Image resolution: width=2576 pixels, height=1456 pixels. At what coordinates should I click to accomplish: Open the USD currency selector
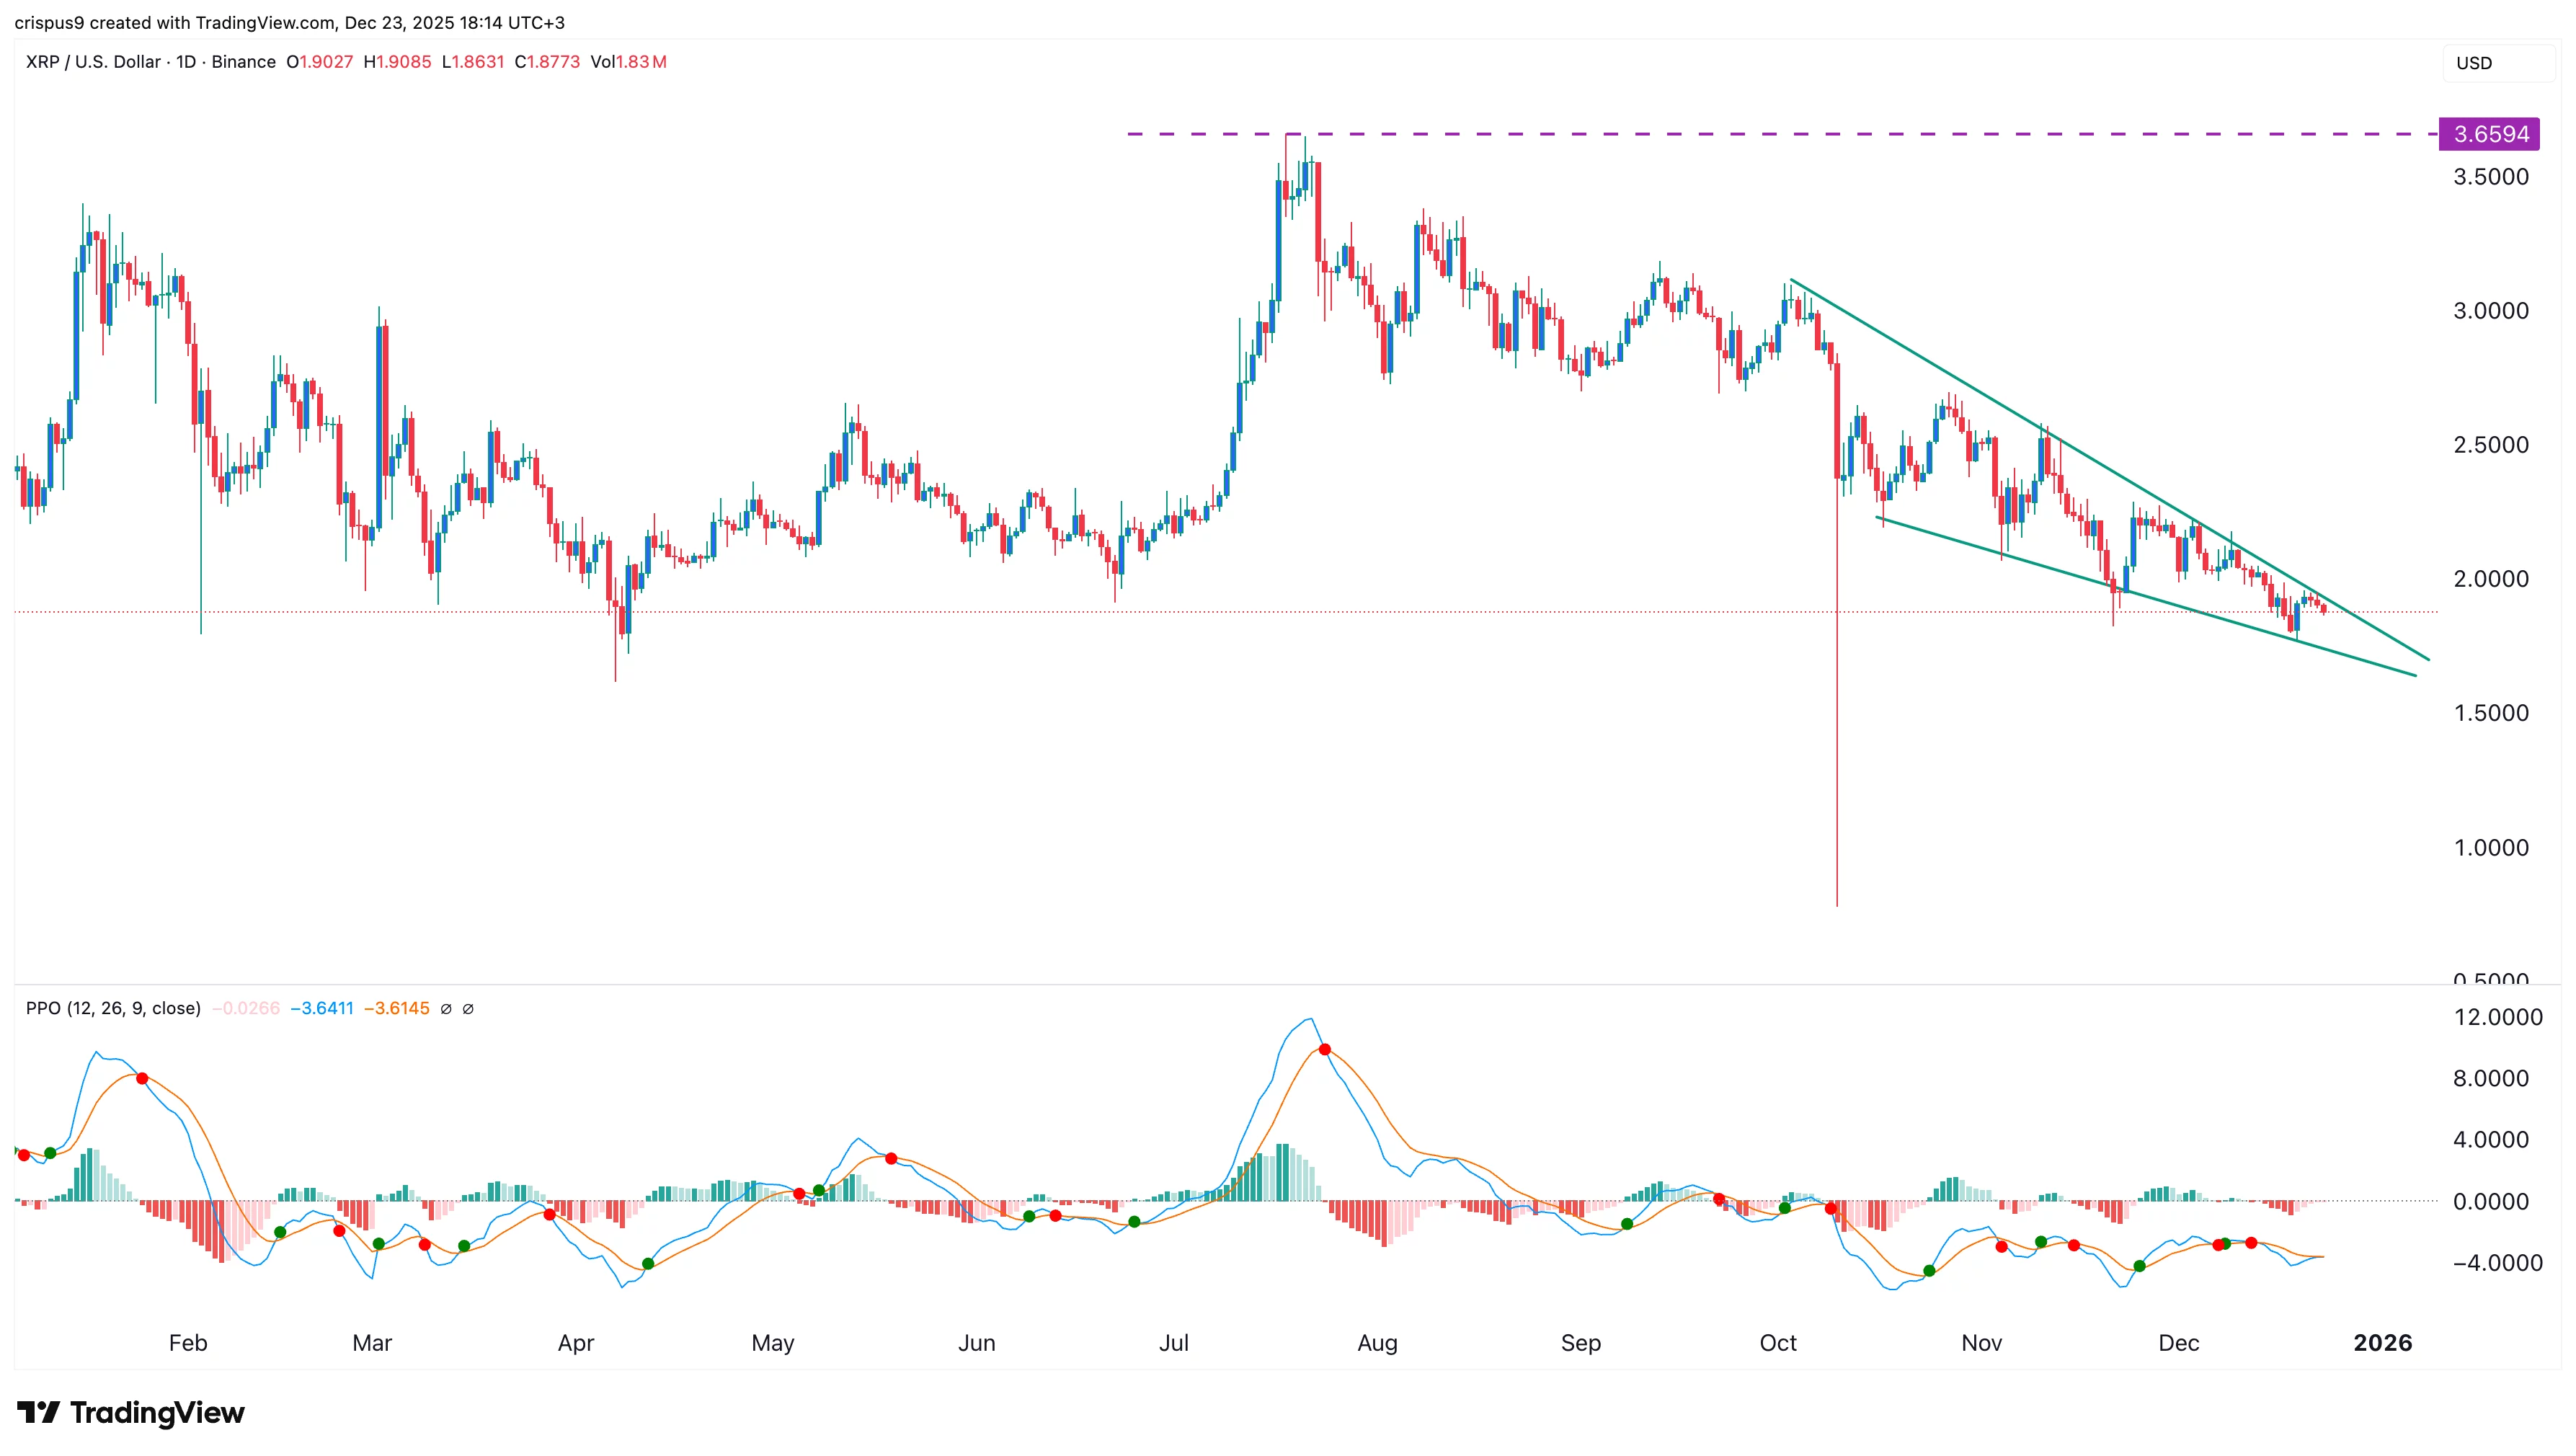point(2497,63)
